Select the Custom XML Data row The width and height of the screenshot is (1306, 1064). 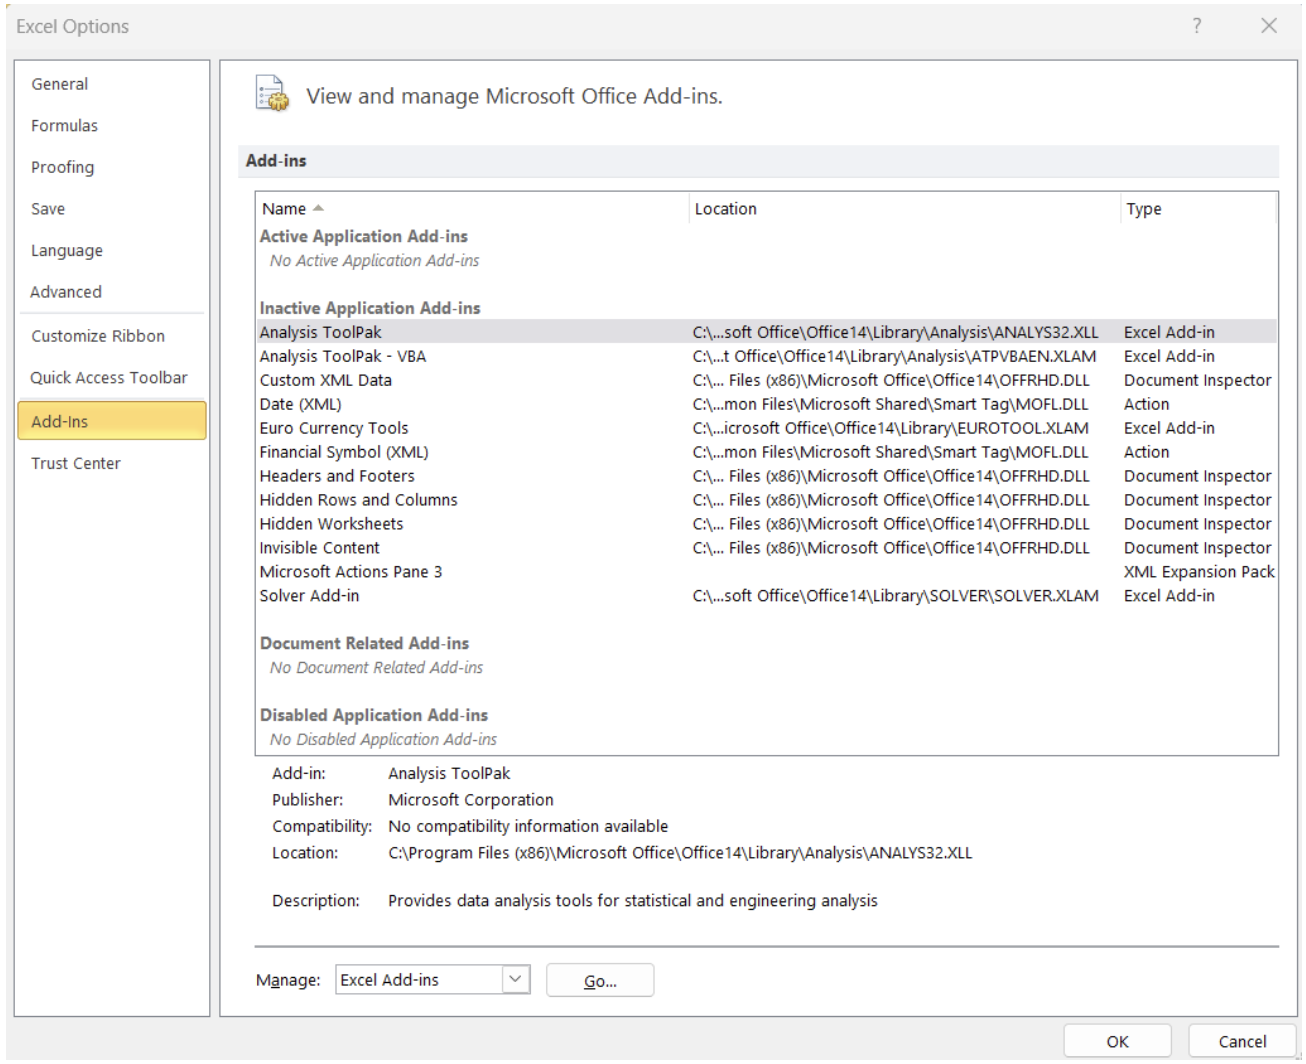[767, 380]
